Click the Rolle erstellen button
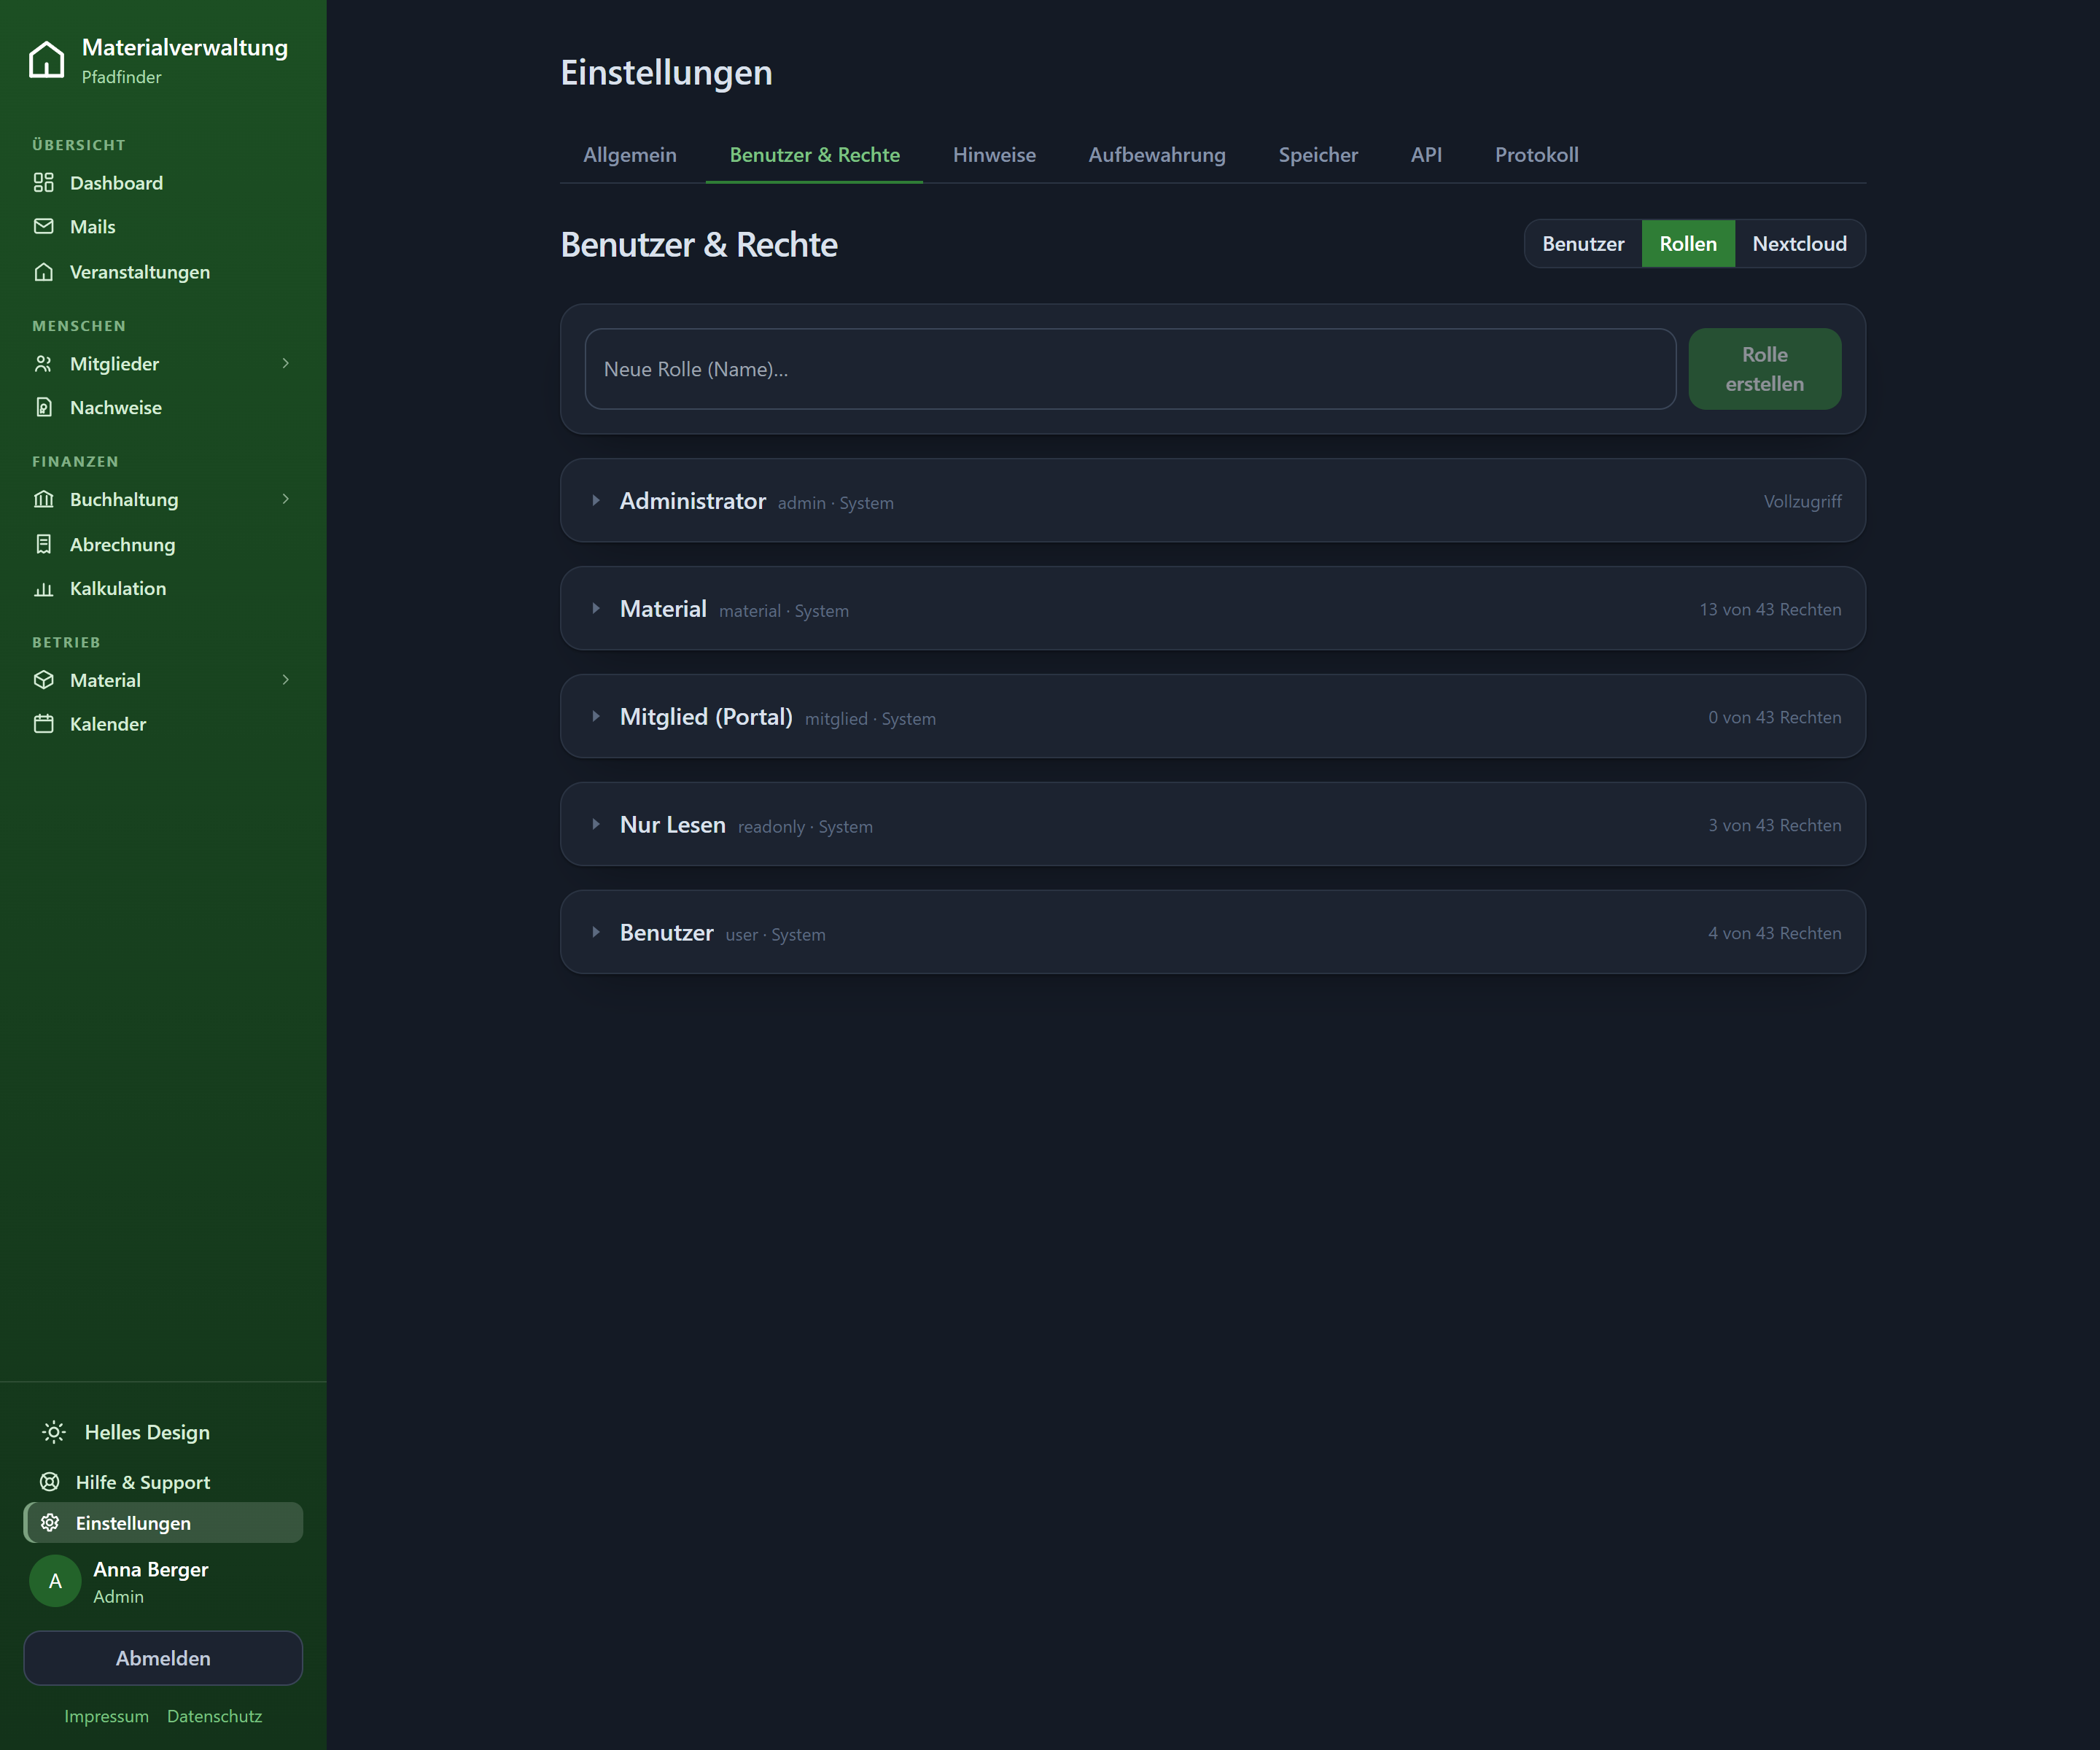 click(1764, 369)
